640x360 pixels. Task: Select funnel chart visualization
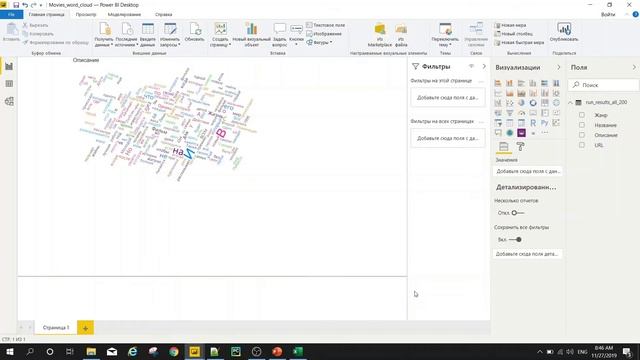click(x=509, y=113)
